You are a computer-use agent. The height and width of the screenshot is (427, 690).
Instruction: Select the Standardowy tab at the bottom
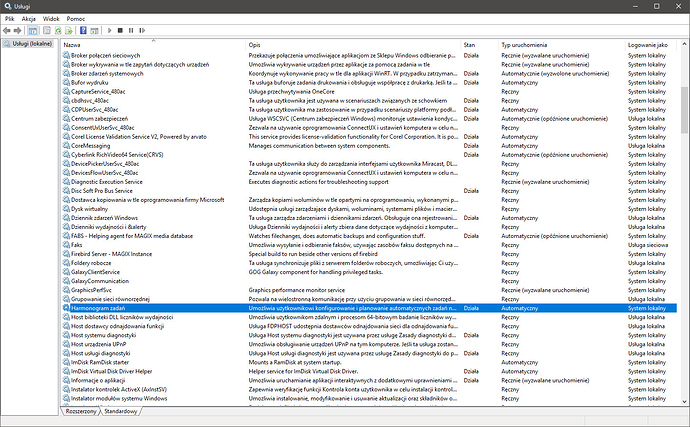[122, 411]
